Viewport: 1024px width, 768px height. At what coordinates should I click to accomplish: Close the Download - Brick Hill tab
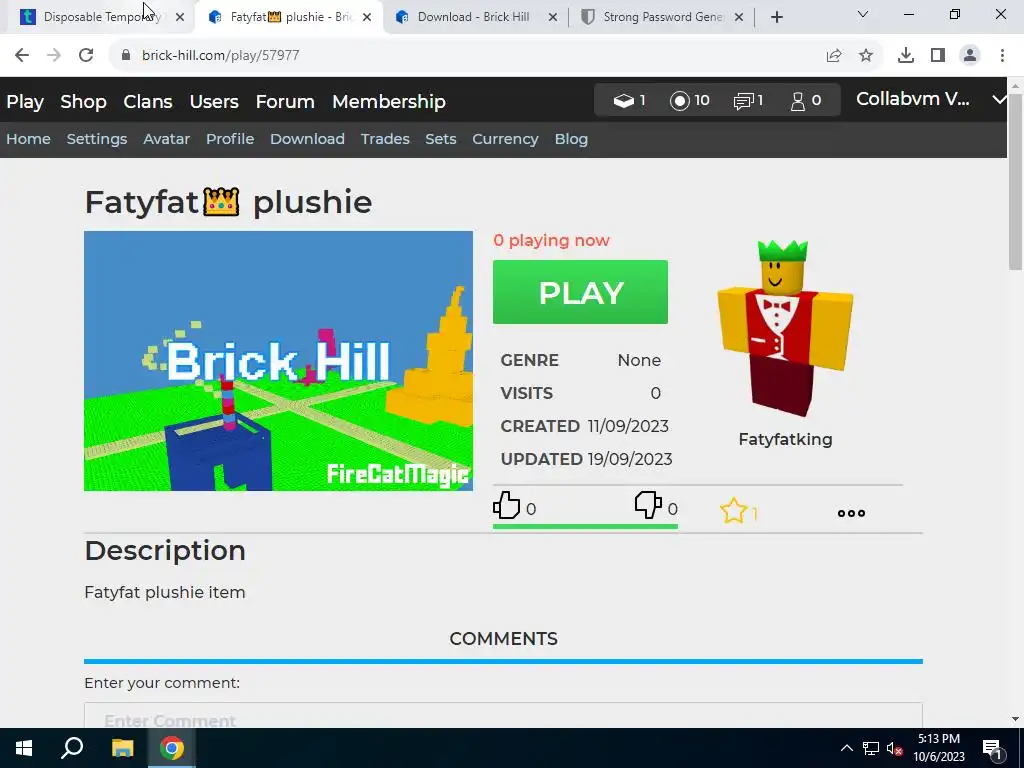pos(553,17)
